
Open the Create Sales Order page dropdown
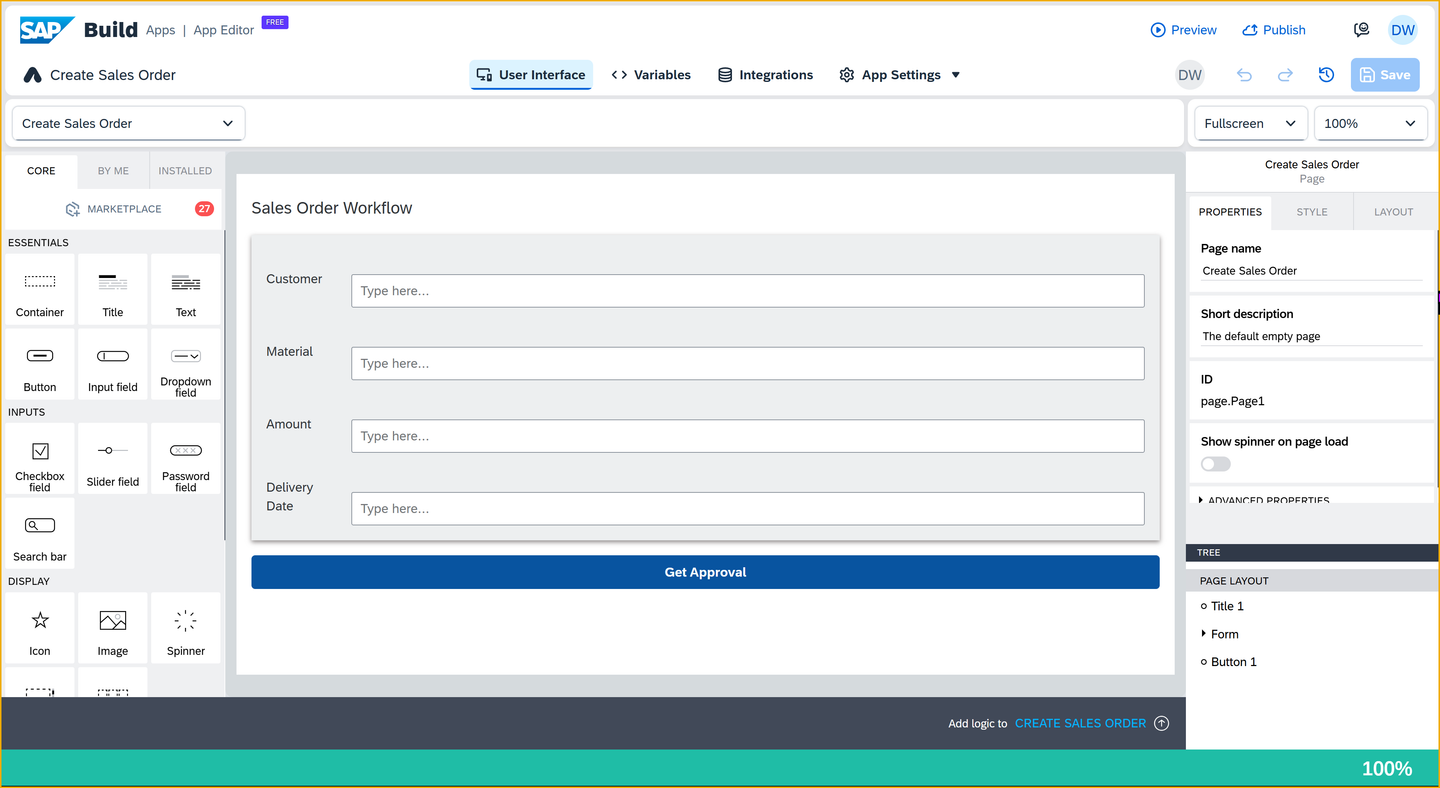point(128,123)
